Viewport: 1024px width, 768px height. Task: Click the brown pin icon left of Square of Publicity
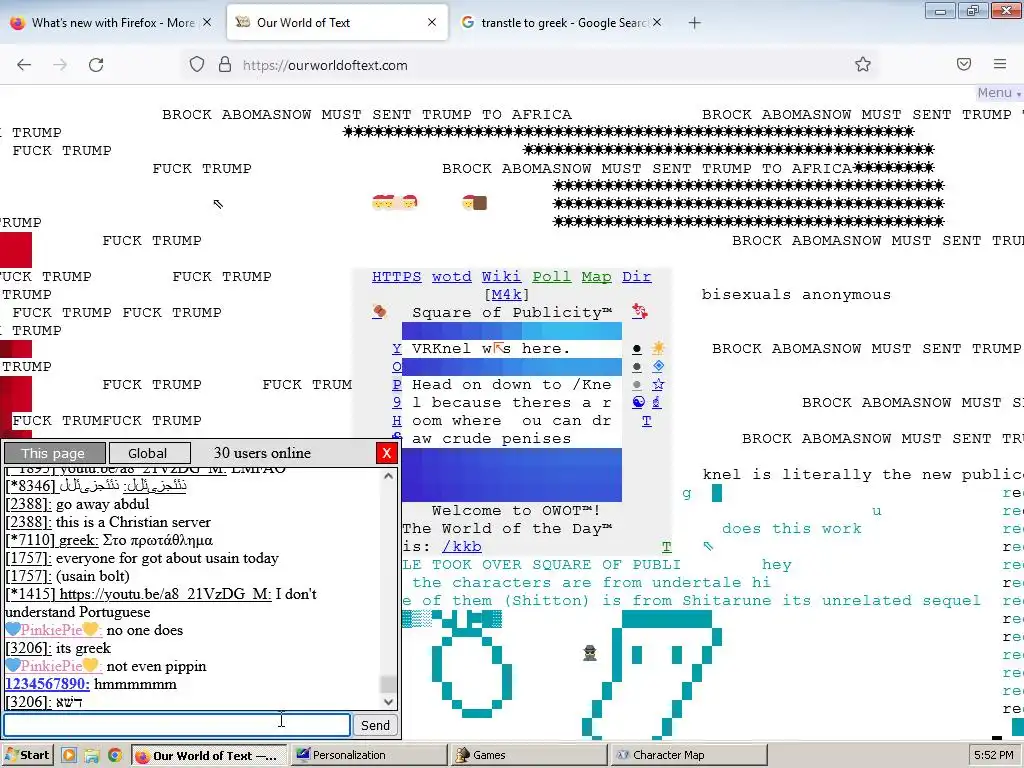point(379,312)
